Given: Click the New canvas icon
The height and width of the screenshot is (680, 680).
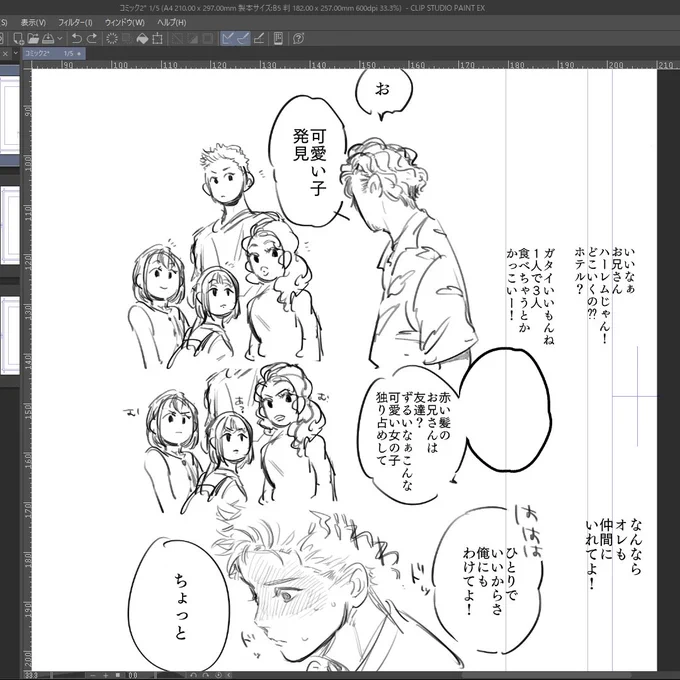Looking at the screenshot, I should coord(18,39).
